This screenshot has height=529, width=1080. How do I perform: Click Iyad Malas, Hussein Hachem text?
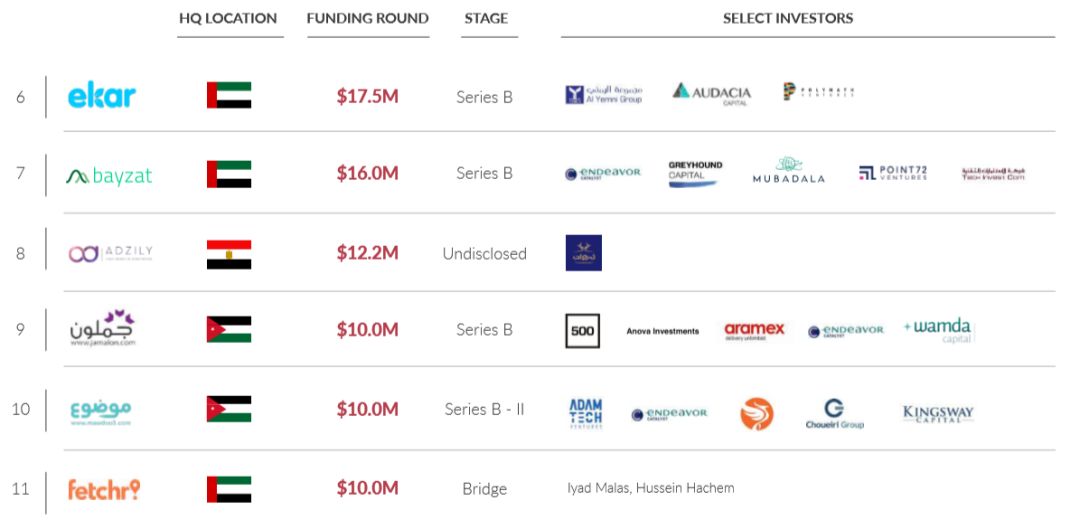click(650, 488)
